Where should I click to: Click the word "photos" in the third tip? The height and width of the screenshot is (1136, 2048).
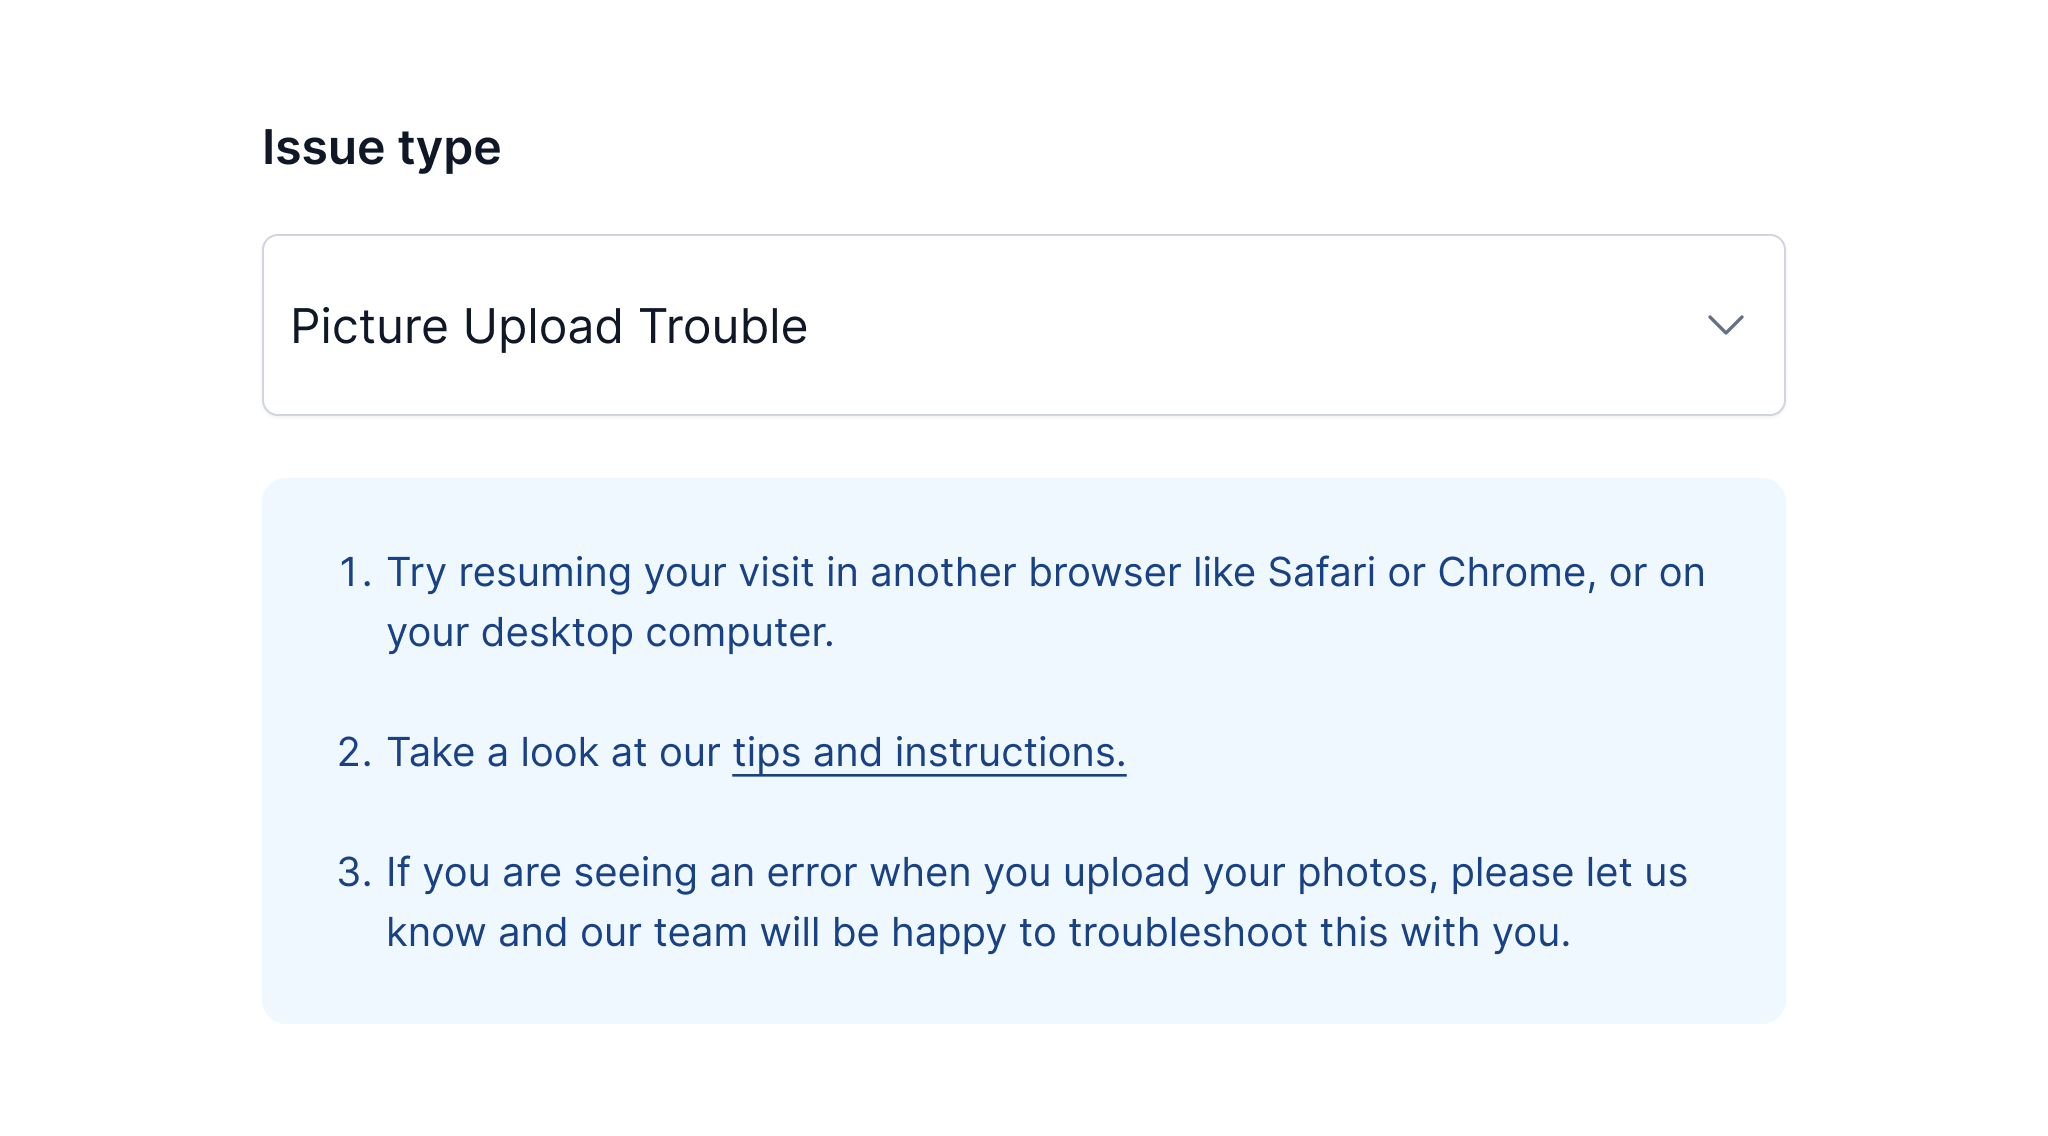(x=1366, y=872)
